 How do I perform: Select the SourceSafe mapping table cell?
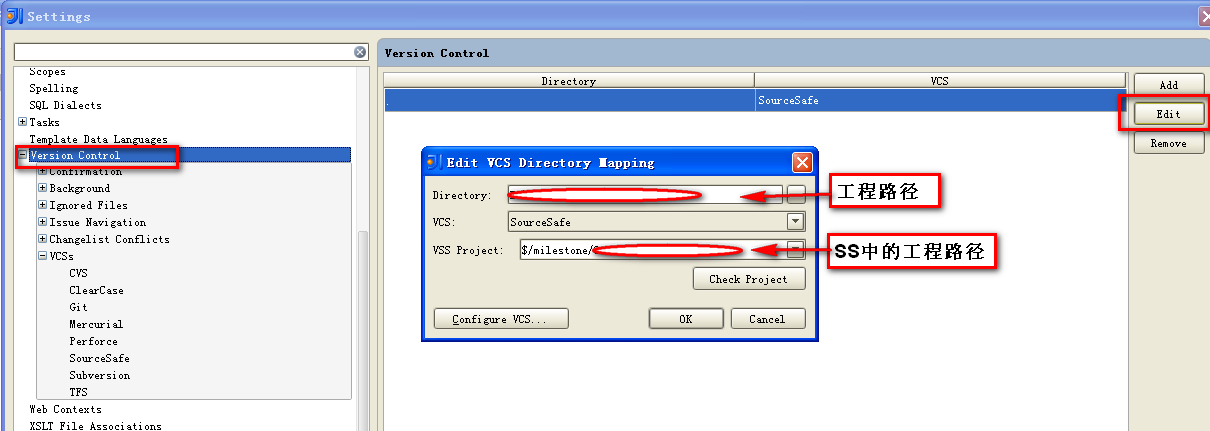pyautogui.click(x=939, y=100)
